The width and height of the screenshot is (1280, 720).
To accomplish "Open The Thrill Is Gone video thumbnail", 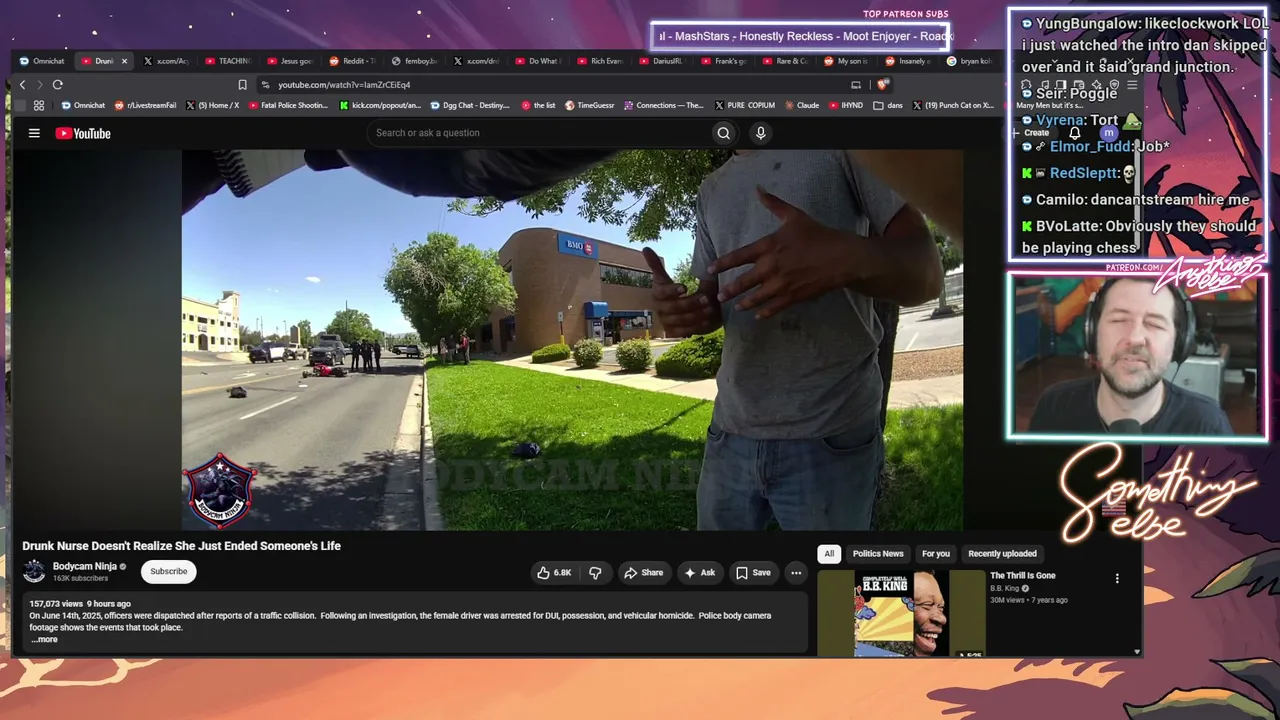I will [901, 613].
